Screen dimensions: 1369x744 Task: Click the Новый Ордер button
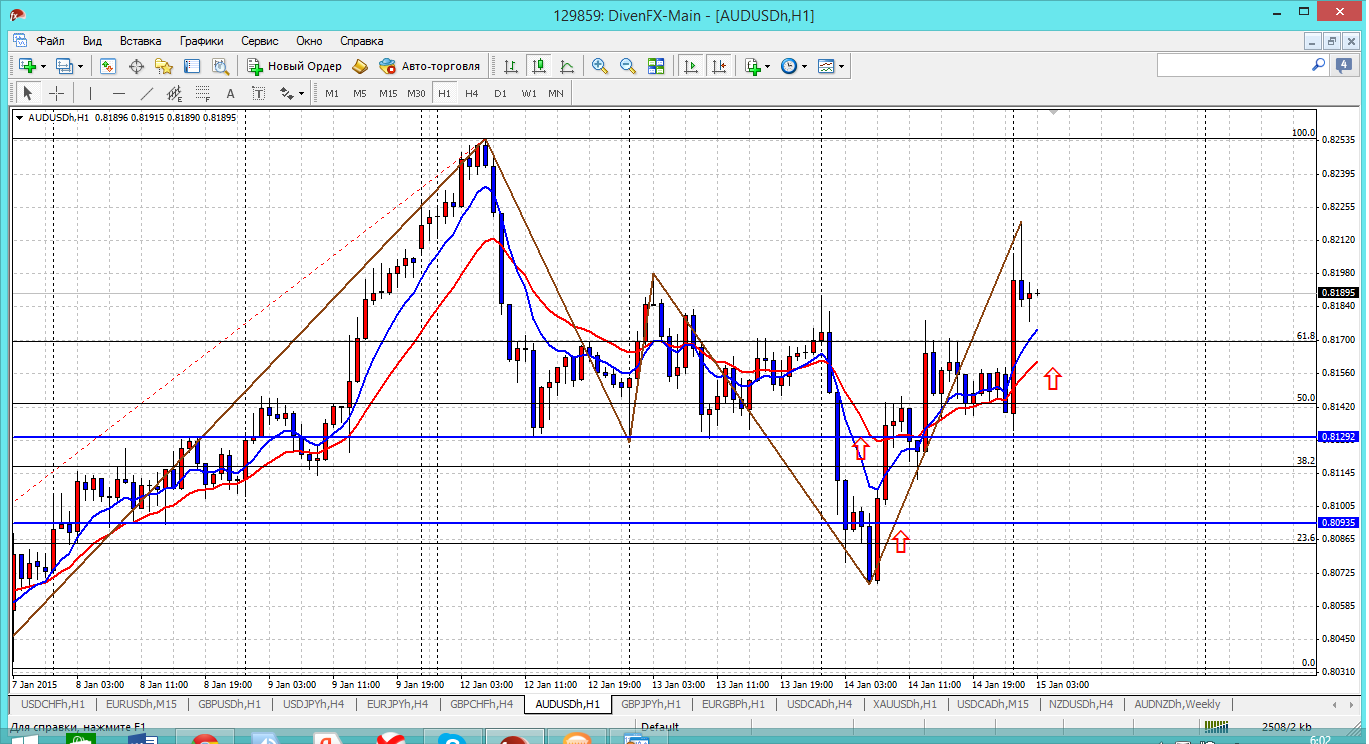pyautogui.click(x=295, y=66)
